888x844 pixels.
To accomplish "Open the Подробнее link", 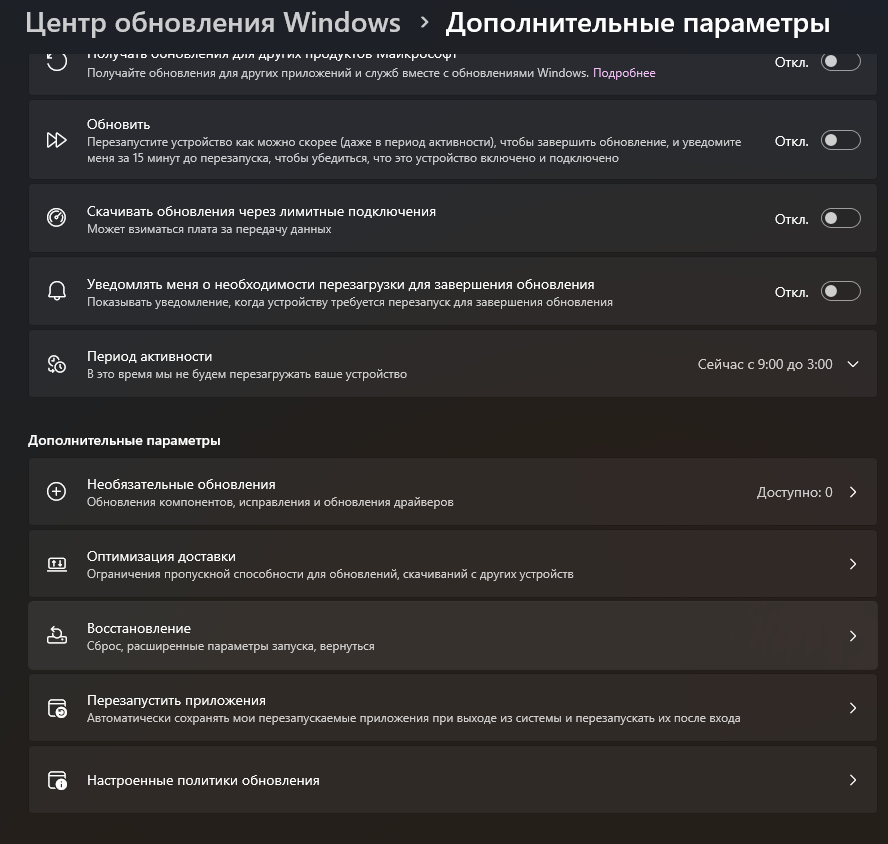I will pyautogui.click(x=624, y=73).
